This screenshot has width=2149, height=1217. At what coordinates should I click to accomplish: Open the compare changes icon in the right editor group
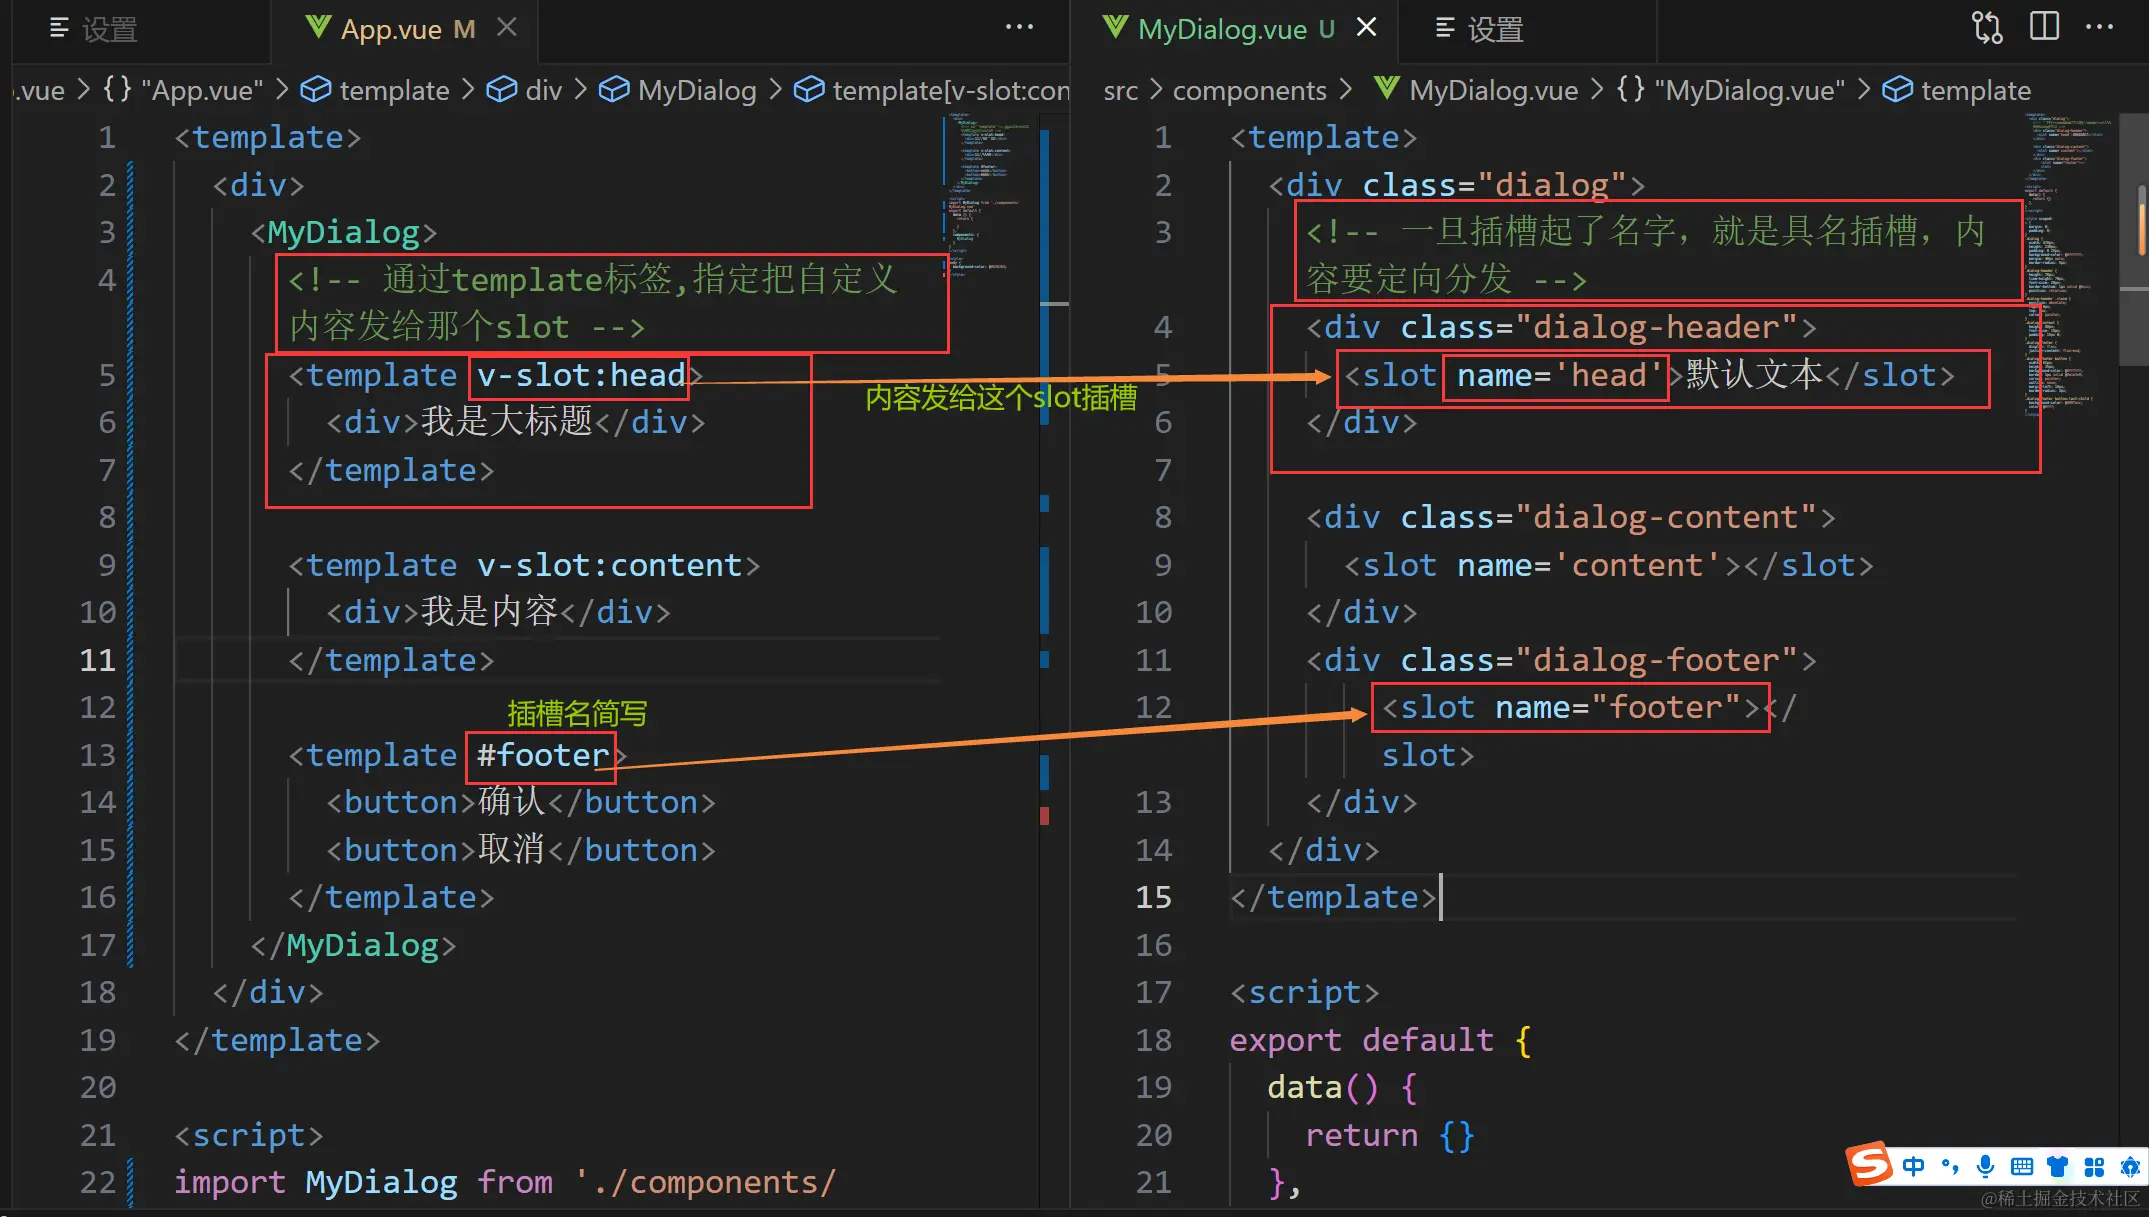[x=1987, y=27]
